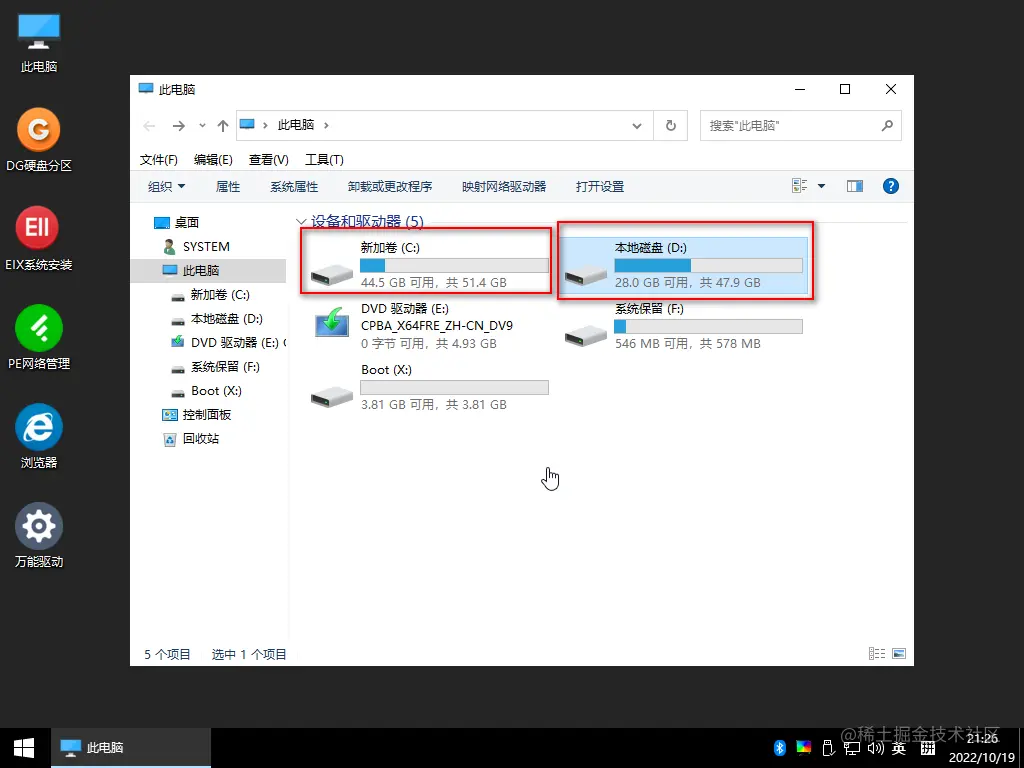
Task: Open the 浏览器 desktop shortcut
Action: (39, 436)
